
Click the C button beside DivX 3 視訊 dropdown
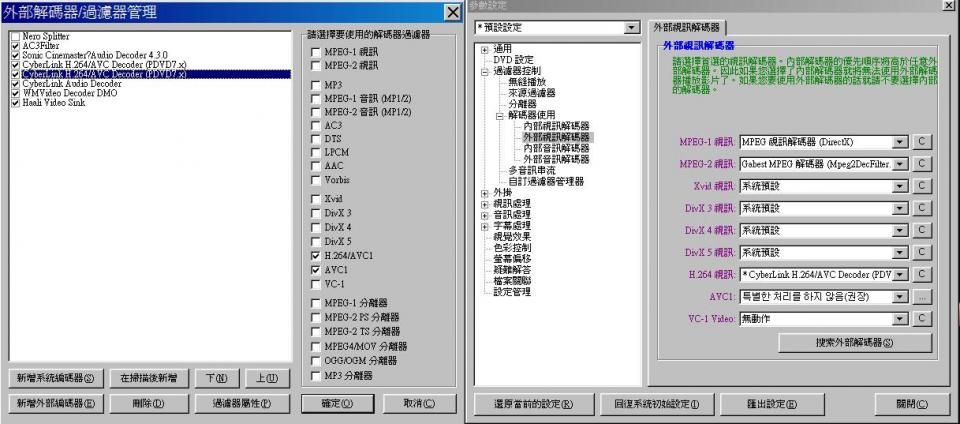tap(922, 208)
